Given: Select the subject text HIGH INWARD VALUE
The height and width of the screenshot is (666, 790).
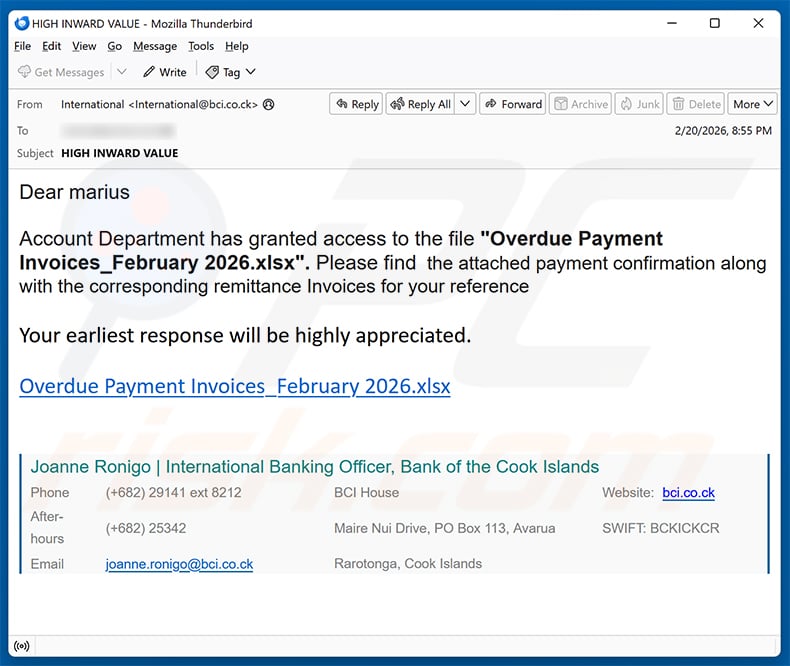Looking at the screenshot, I should point(120,153).
